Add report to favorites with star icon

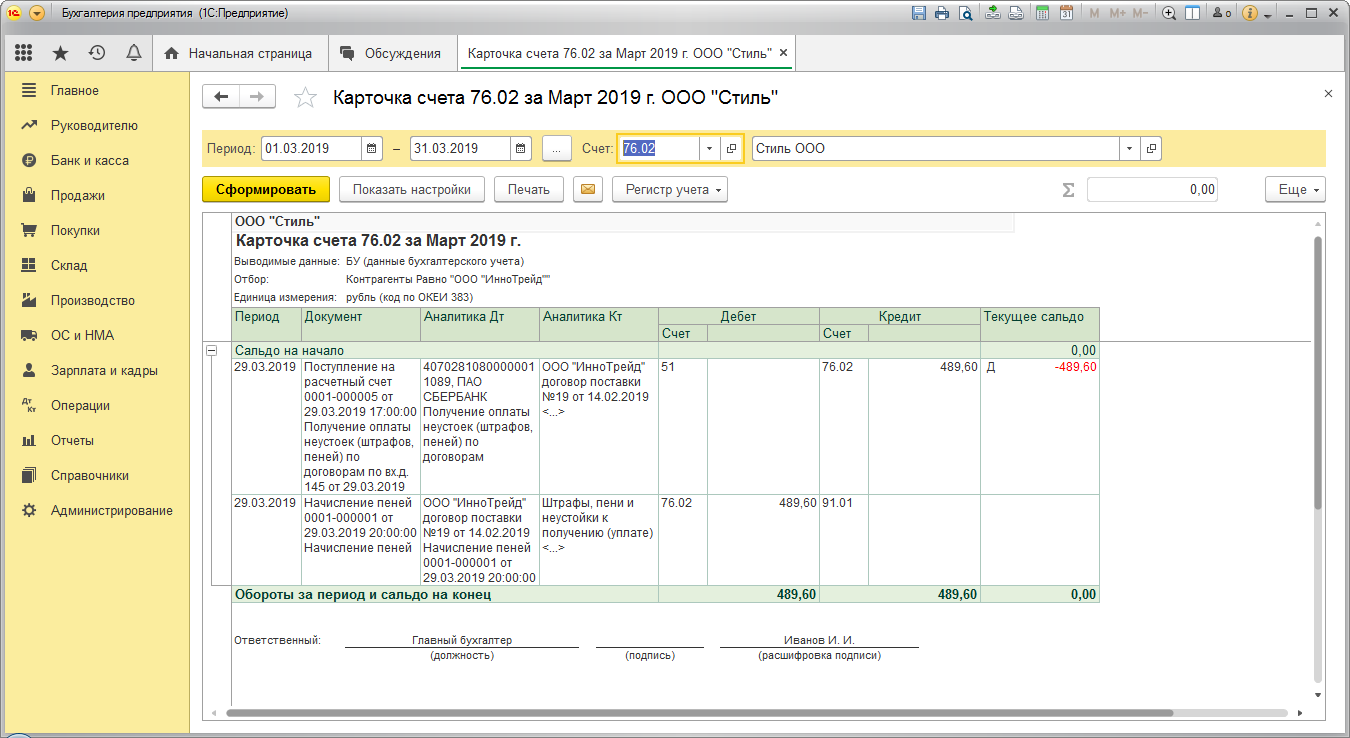coord(305,97)
